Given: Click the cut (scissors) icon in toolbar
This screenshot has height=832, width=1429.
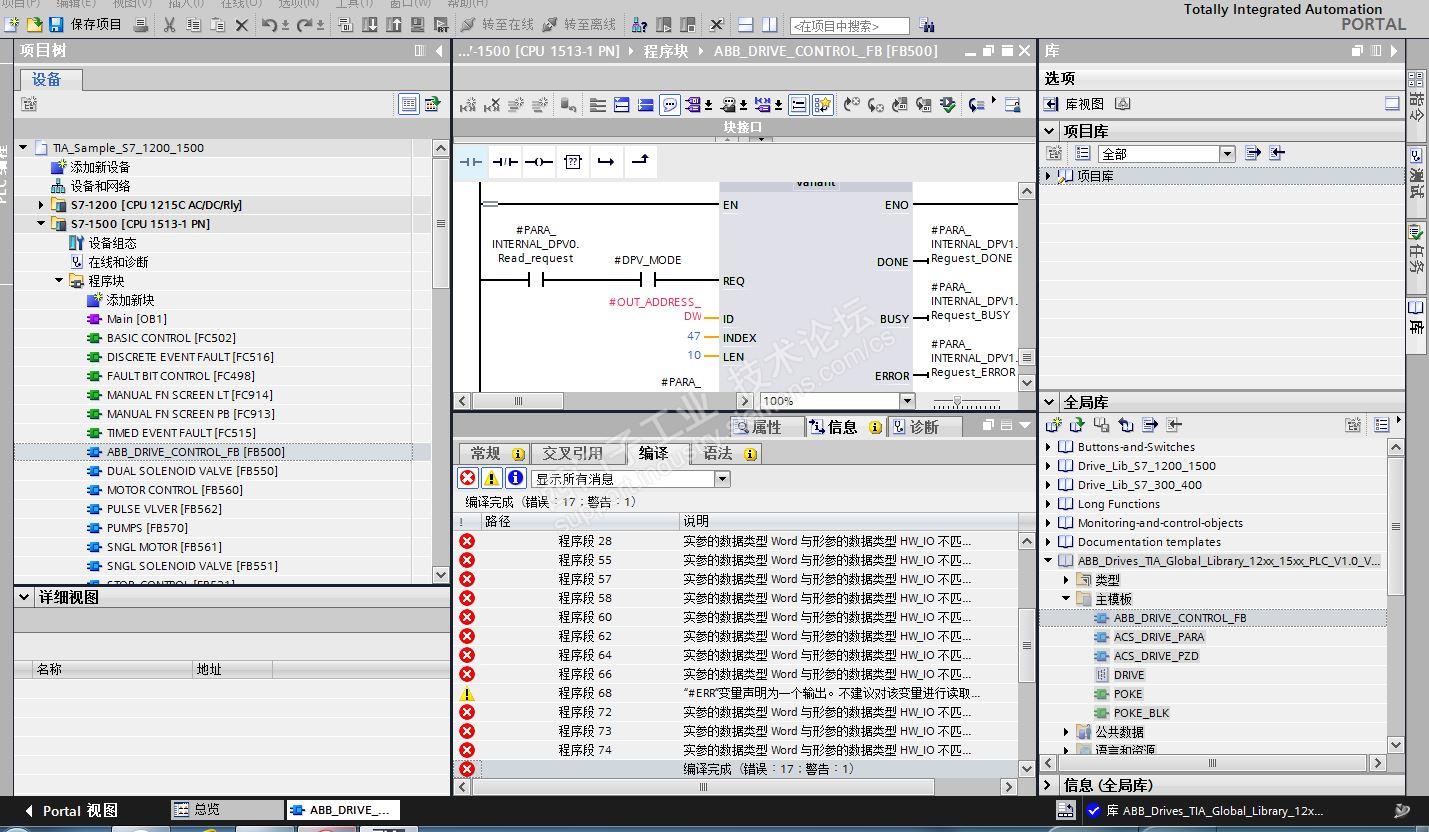Looking at the screenshot, I should tap(169, 24).
